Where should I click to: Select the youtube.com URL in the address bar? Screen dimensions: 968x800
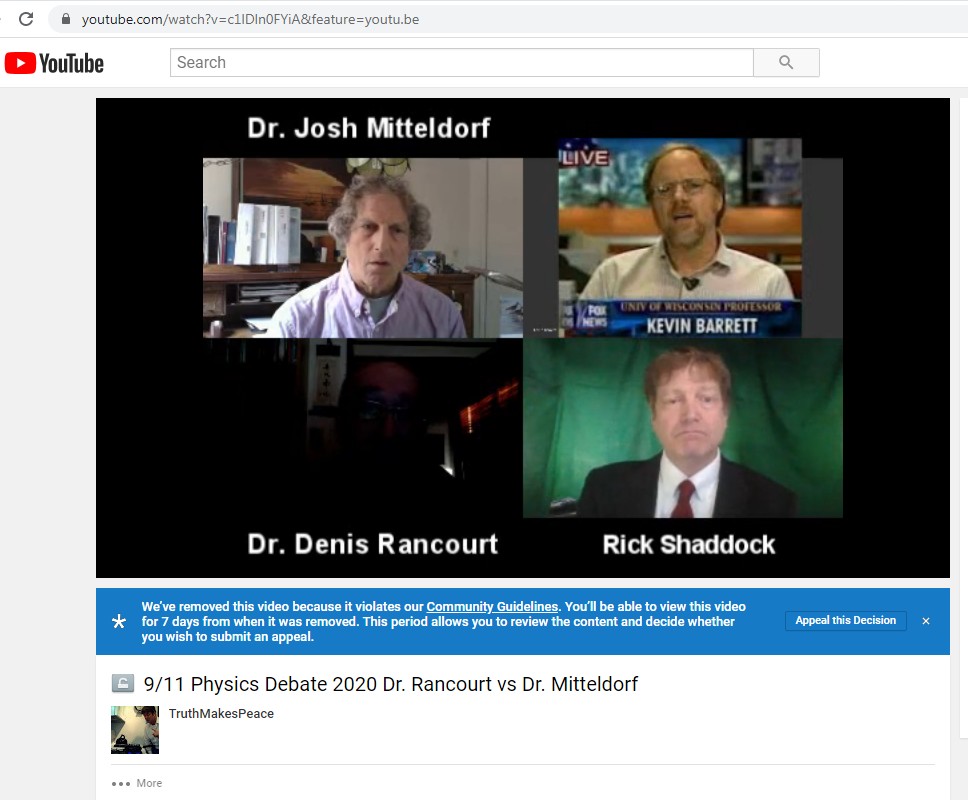(x=250, y=19)
